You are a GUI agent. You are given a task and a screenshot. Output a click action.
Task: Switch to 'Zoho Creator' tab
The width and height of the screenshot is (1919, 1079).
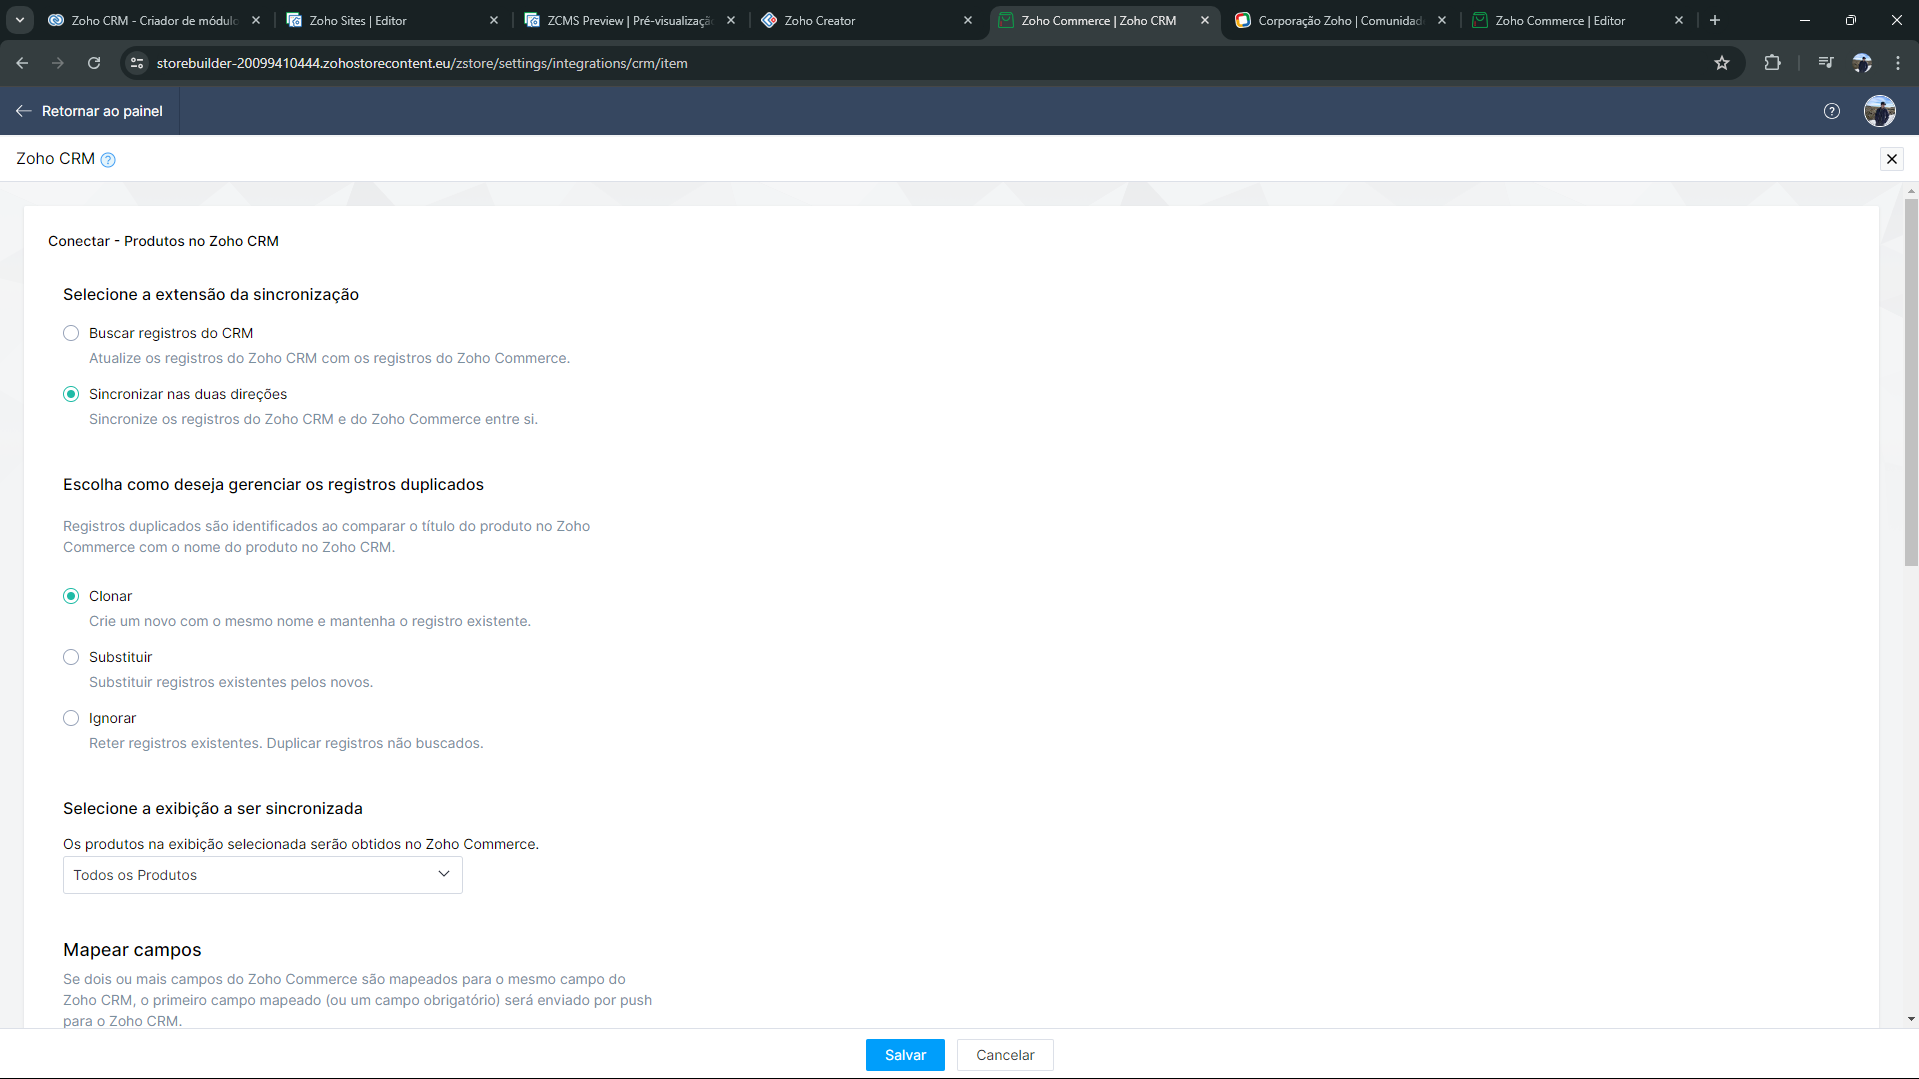pos(867,20)
